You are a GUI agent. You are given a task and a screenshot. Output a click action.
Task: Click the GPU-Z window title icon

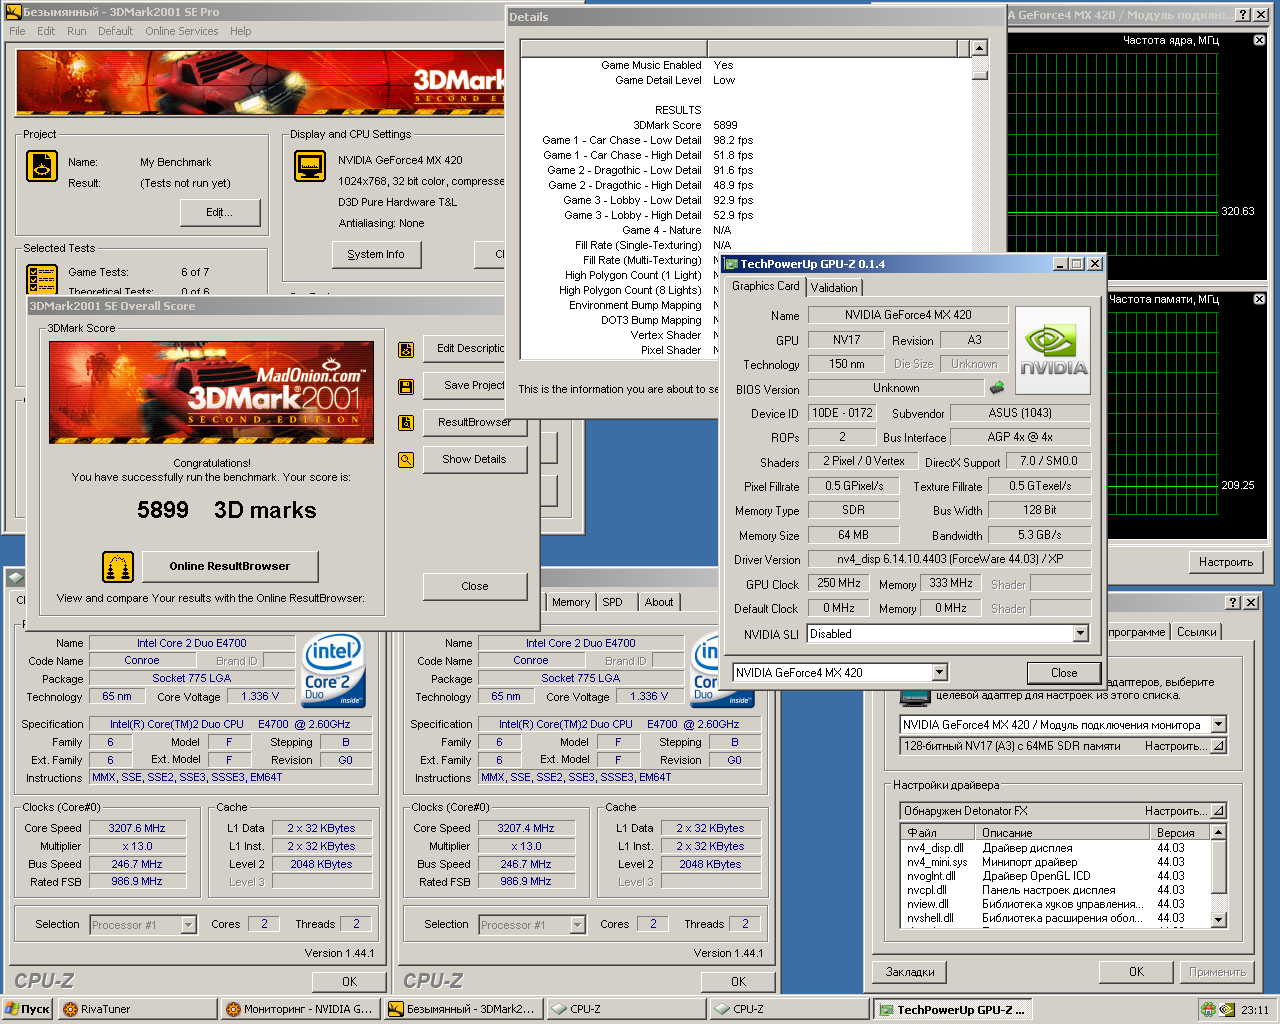click(730, 264)
